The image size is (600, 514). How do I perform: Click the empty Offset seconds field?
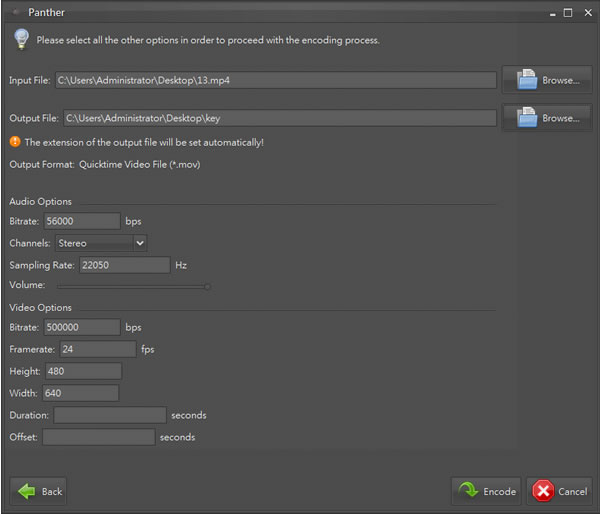[99, 437]
